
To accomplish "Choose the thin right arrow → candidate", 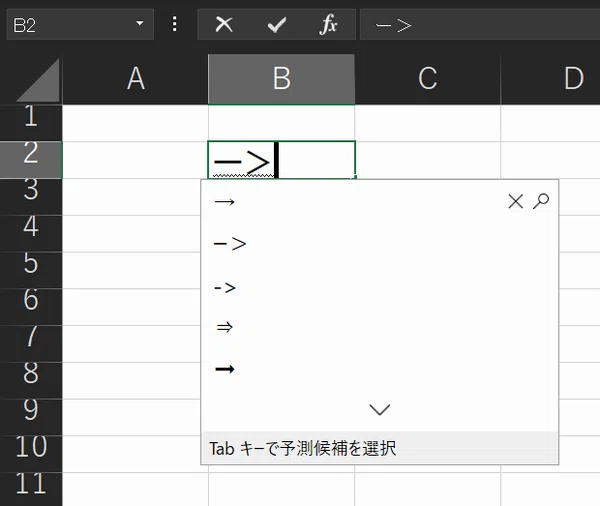I will tap(225, 201).
